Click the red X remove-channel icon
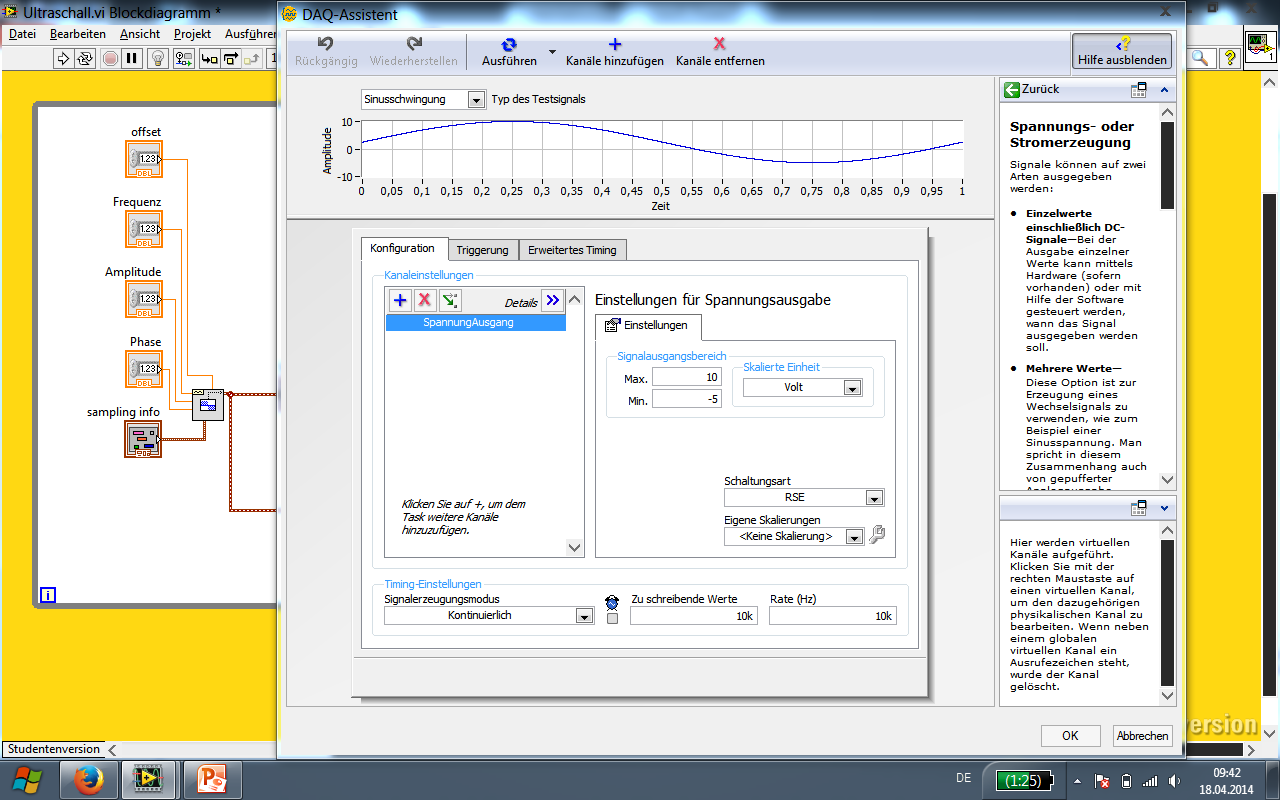Screen dimensions: 1280x800 [x=424, y=300]
